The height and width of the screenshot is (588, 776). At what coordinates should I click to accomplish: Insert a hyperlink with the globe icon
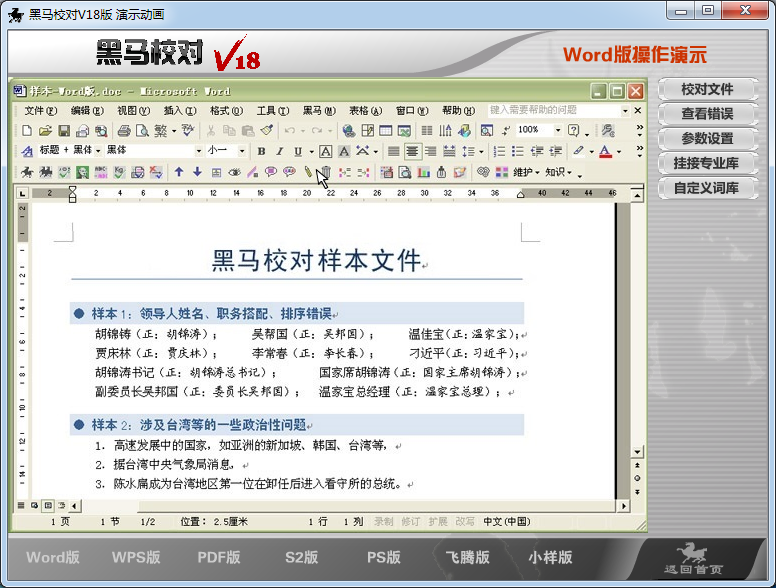(348, 130)
